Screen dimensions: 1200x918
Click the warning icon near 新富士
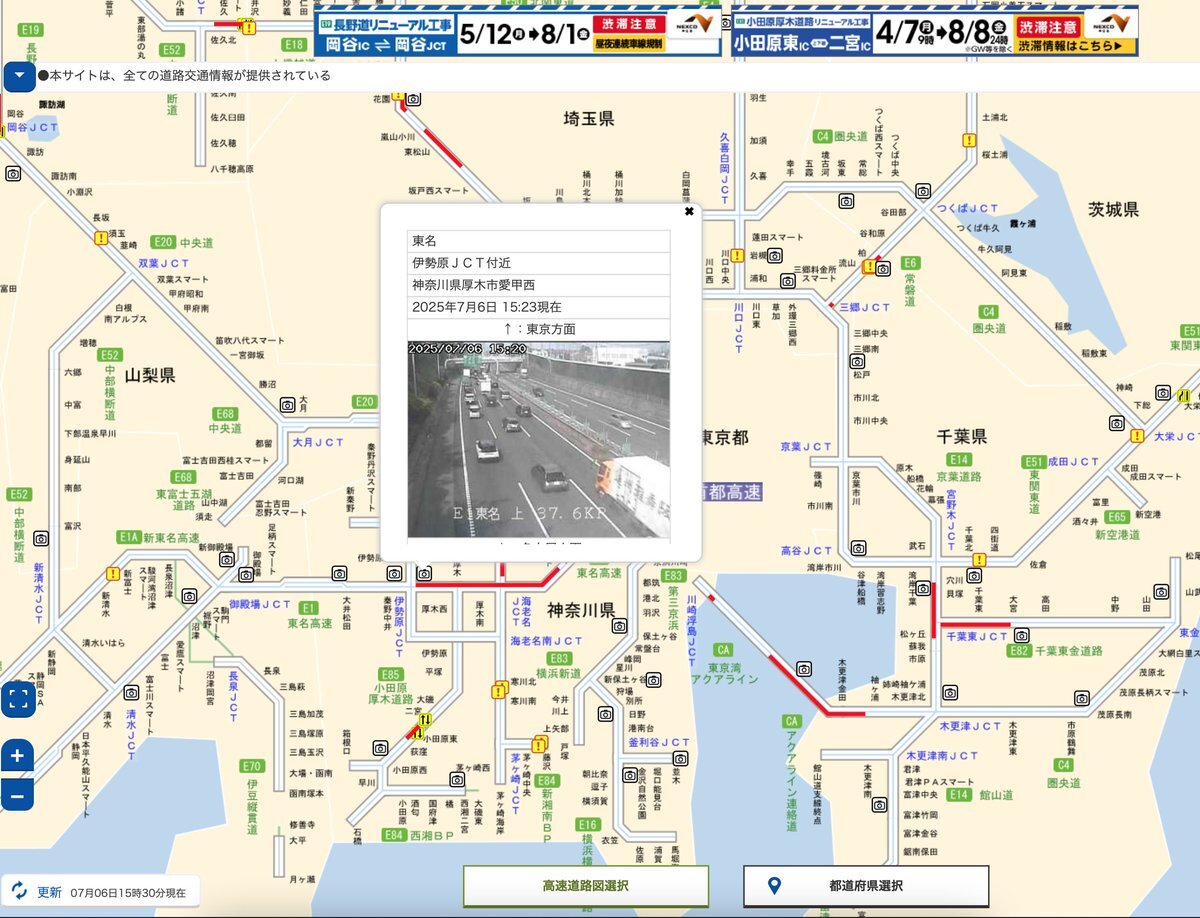point(113,574)
